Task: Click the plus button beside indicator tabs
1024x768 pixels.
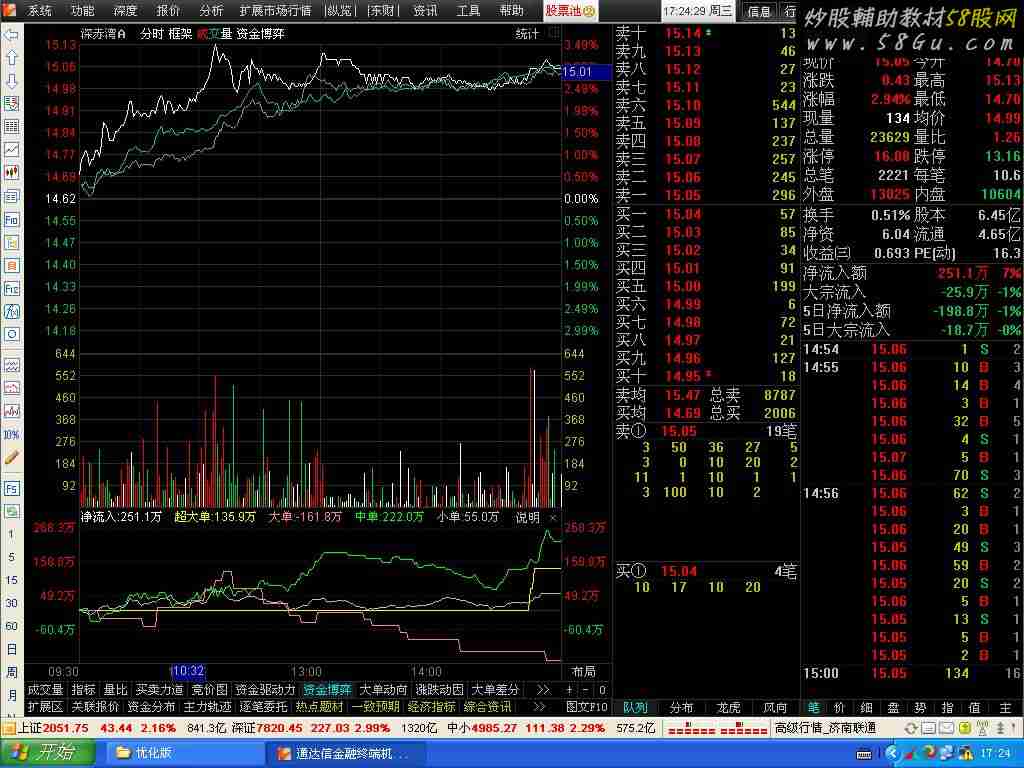Action: coord(569,690)
